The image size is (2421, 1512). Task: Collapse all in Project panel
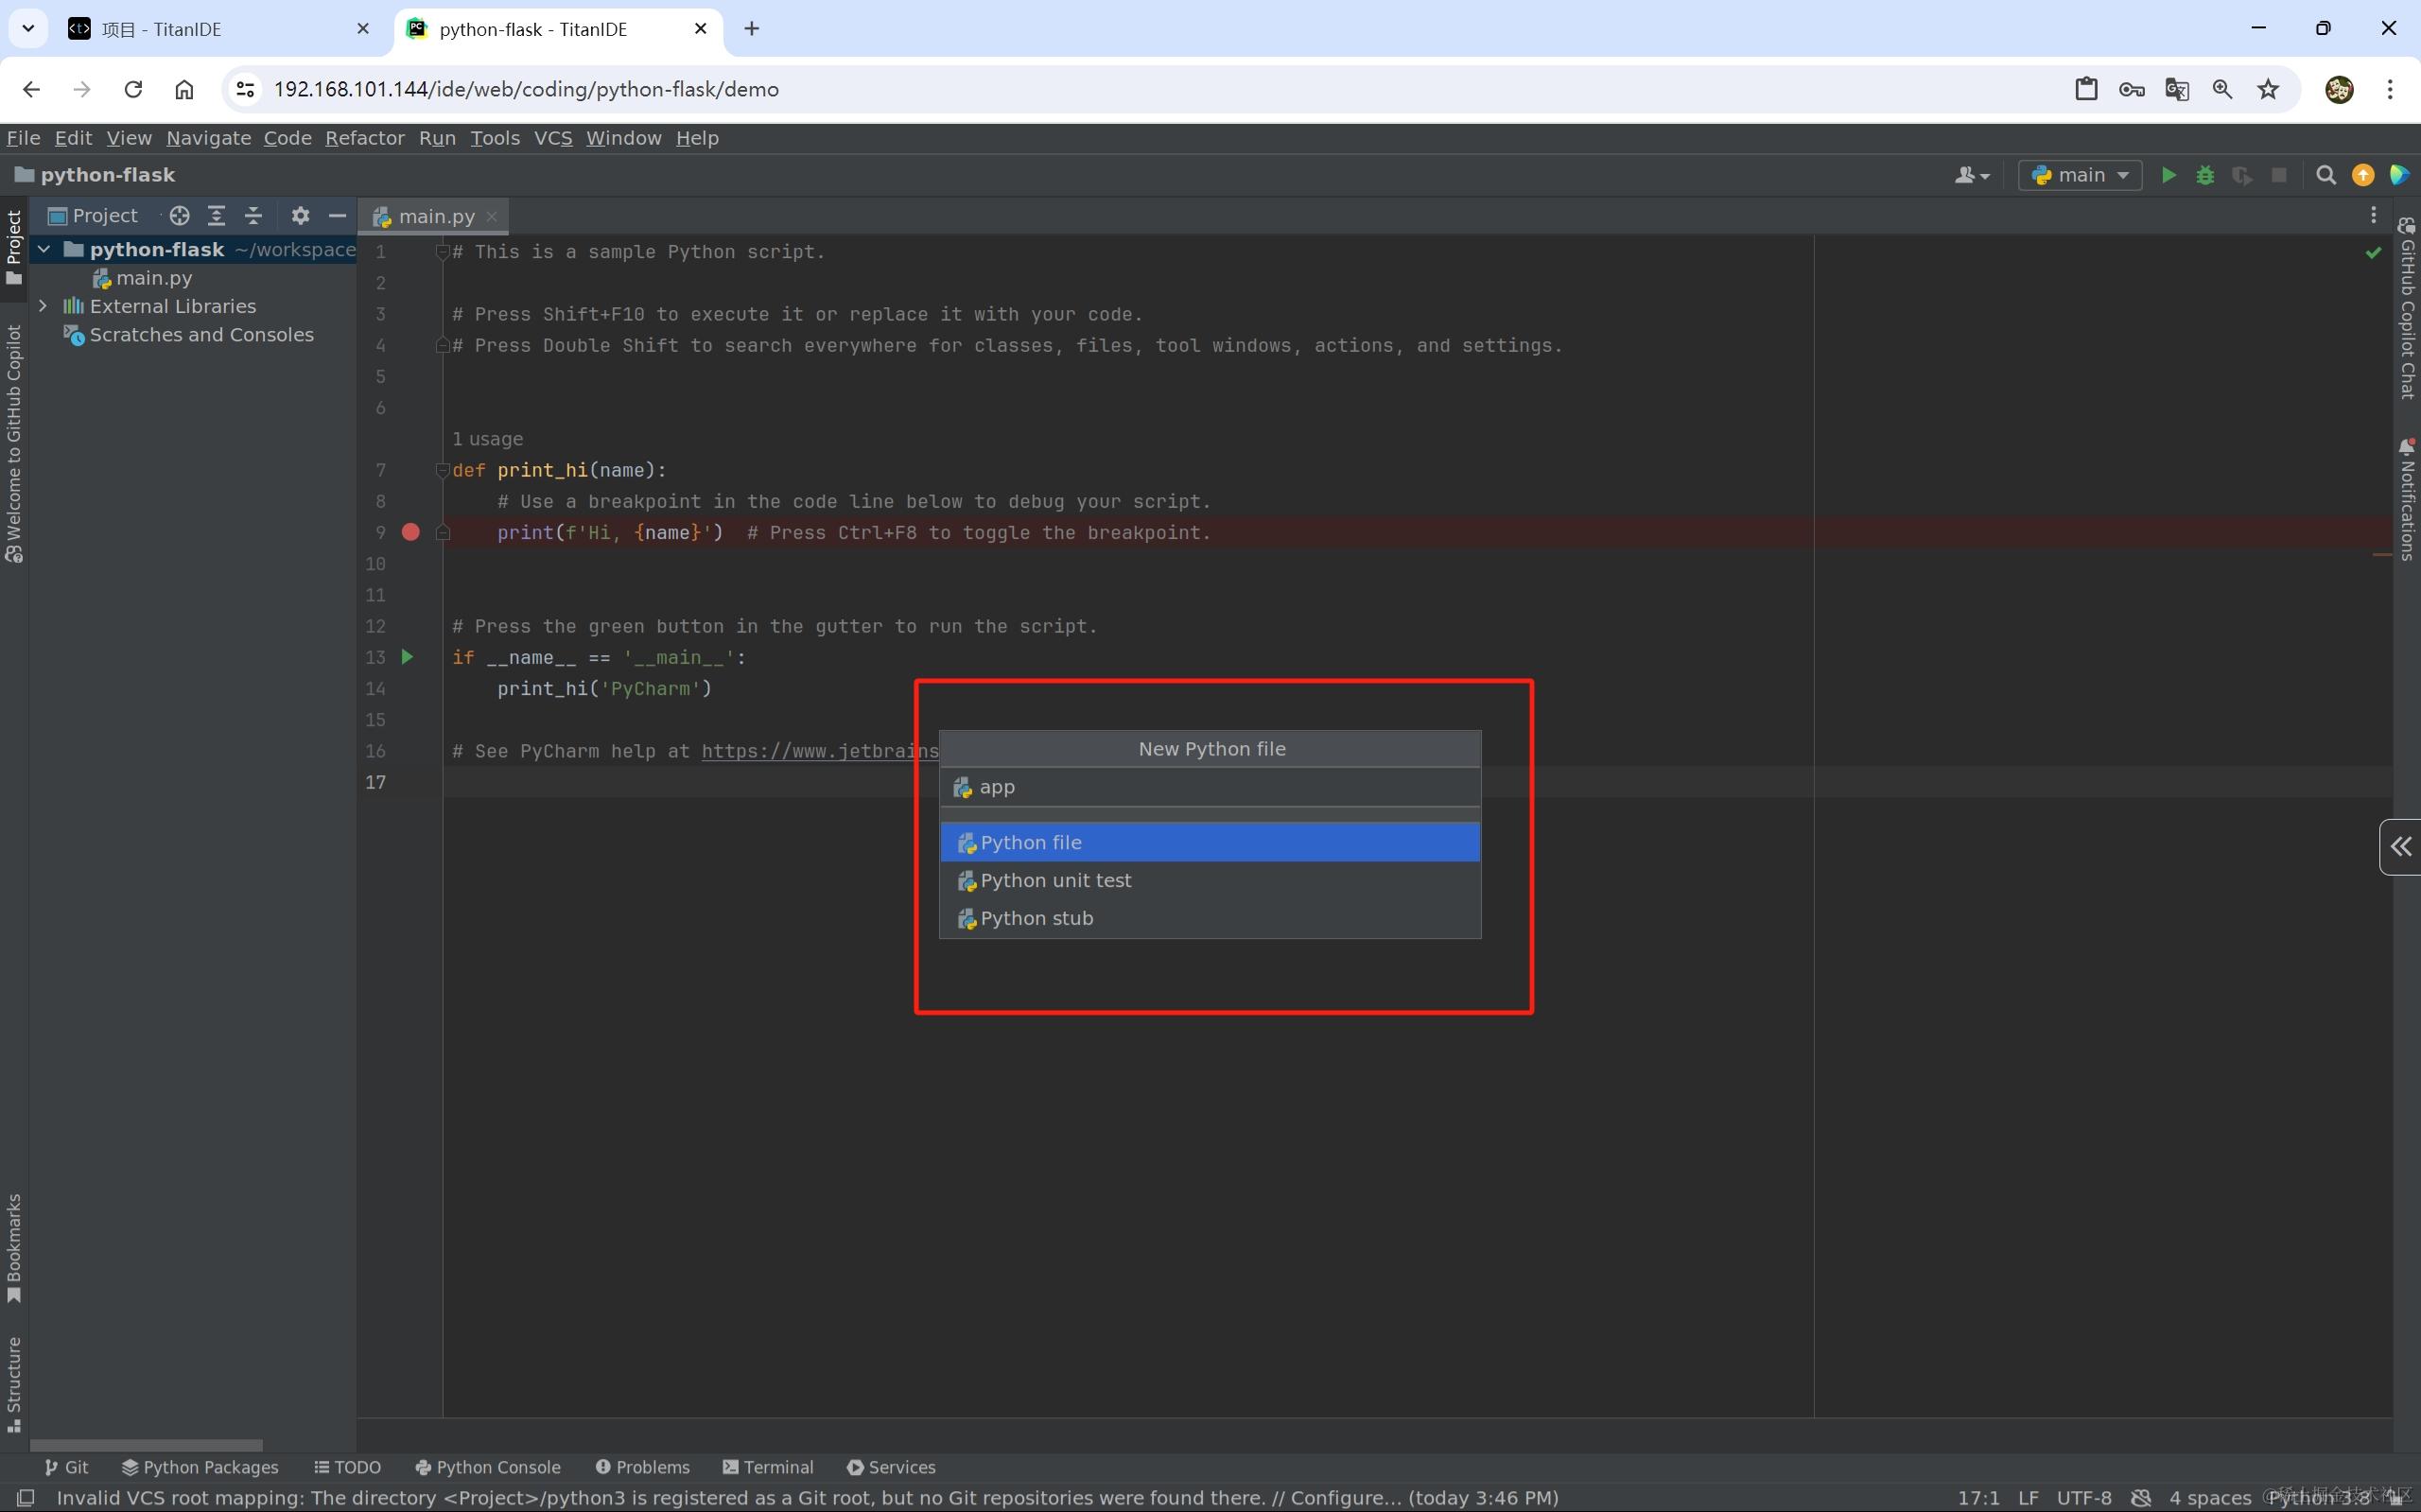coord(253,215)
